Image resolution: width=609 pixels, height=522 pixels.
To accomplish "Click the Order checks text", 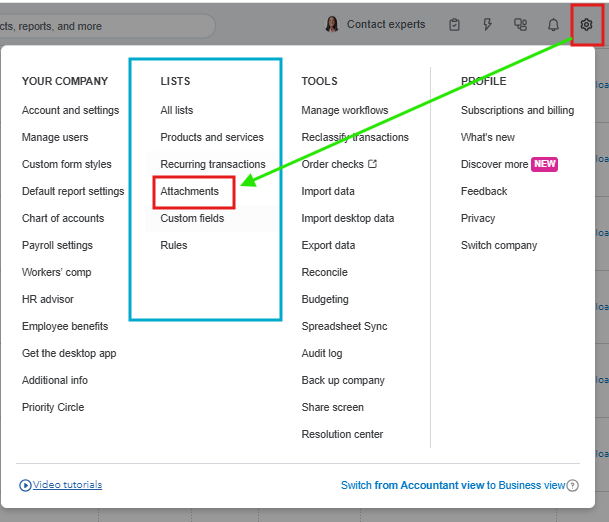I will [x=332, y=164].
